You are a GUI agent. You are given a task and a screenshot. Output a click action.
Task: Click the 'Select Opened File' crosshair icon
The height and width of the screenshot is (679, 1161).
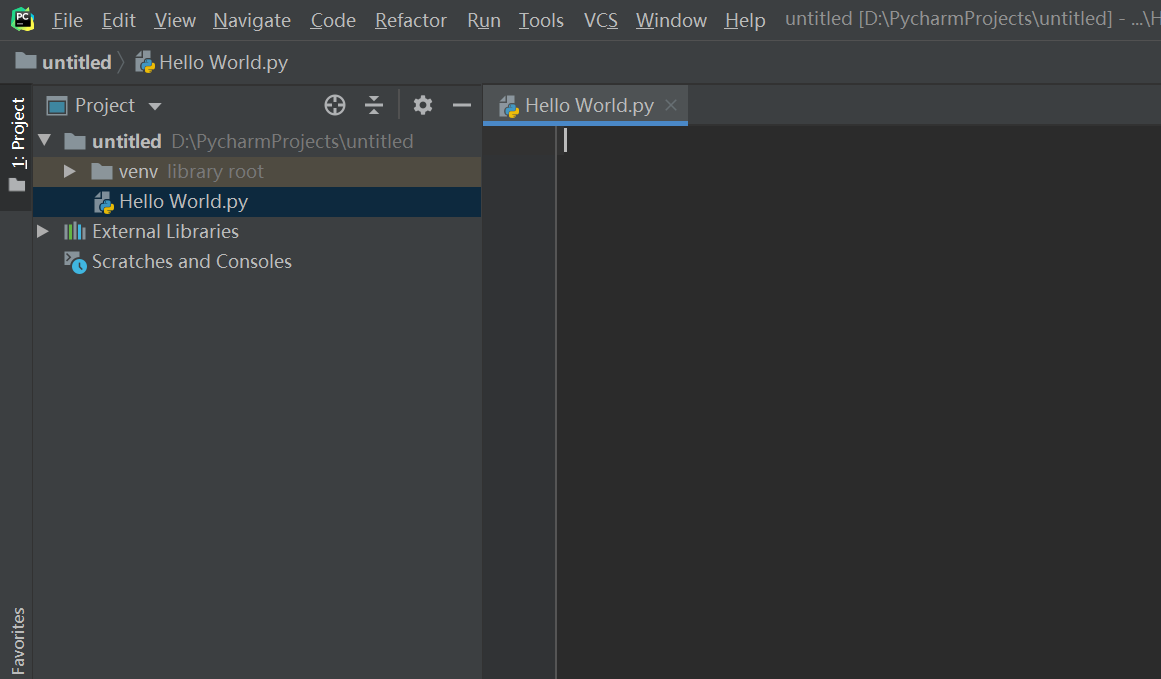pyautogui.click(x=334, y=104)
